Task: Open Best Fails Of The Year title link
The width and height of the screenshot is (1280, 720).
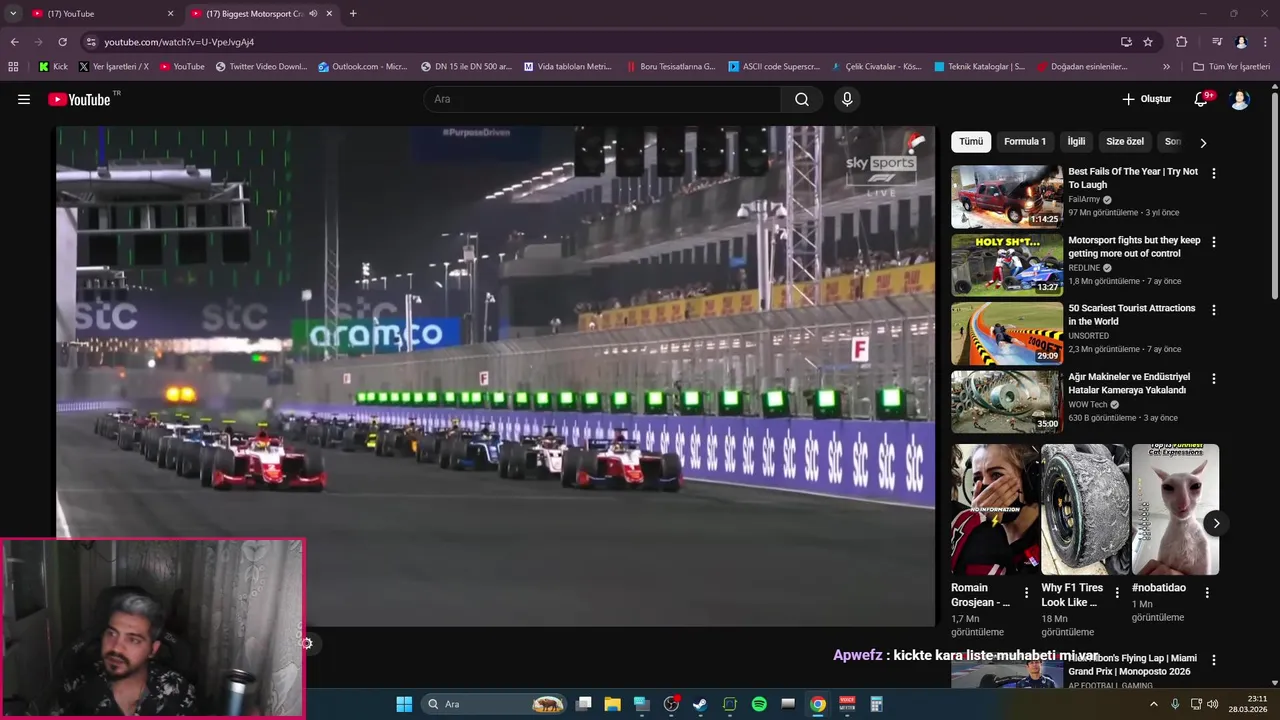Action: tap(1132, 178)
